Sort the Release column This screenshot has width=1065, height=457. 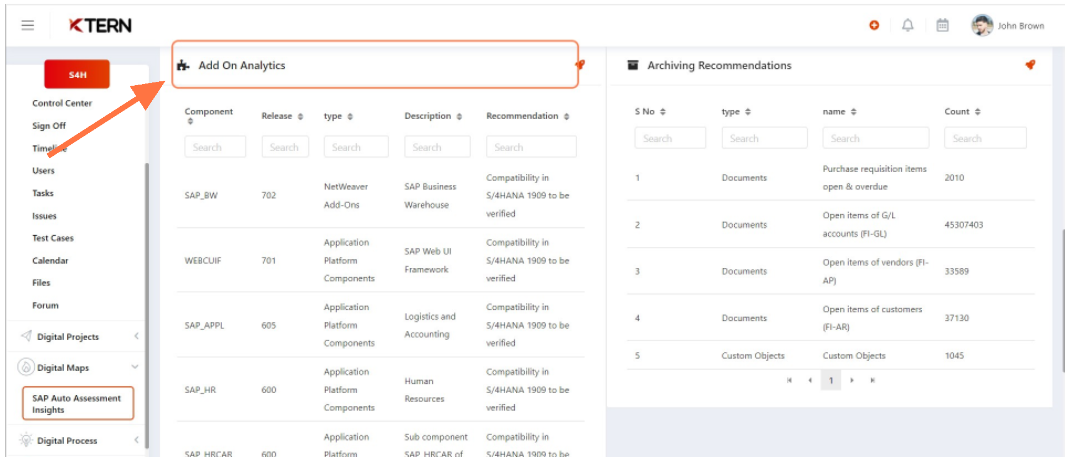pos(301,116)
